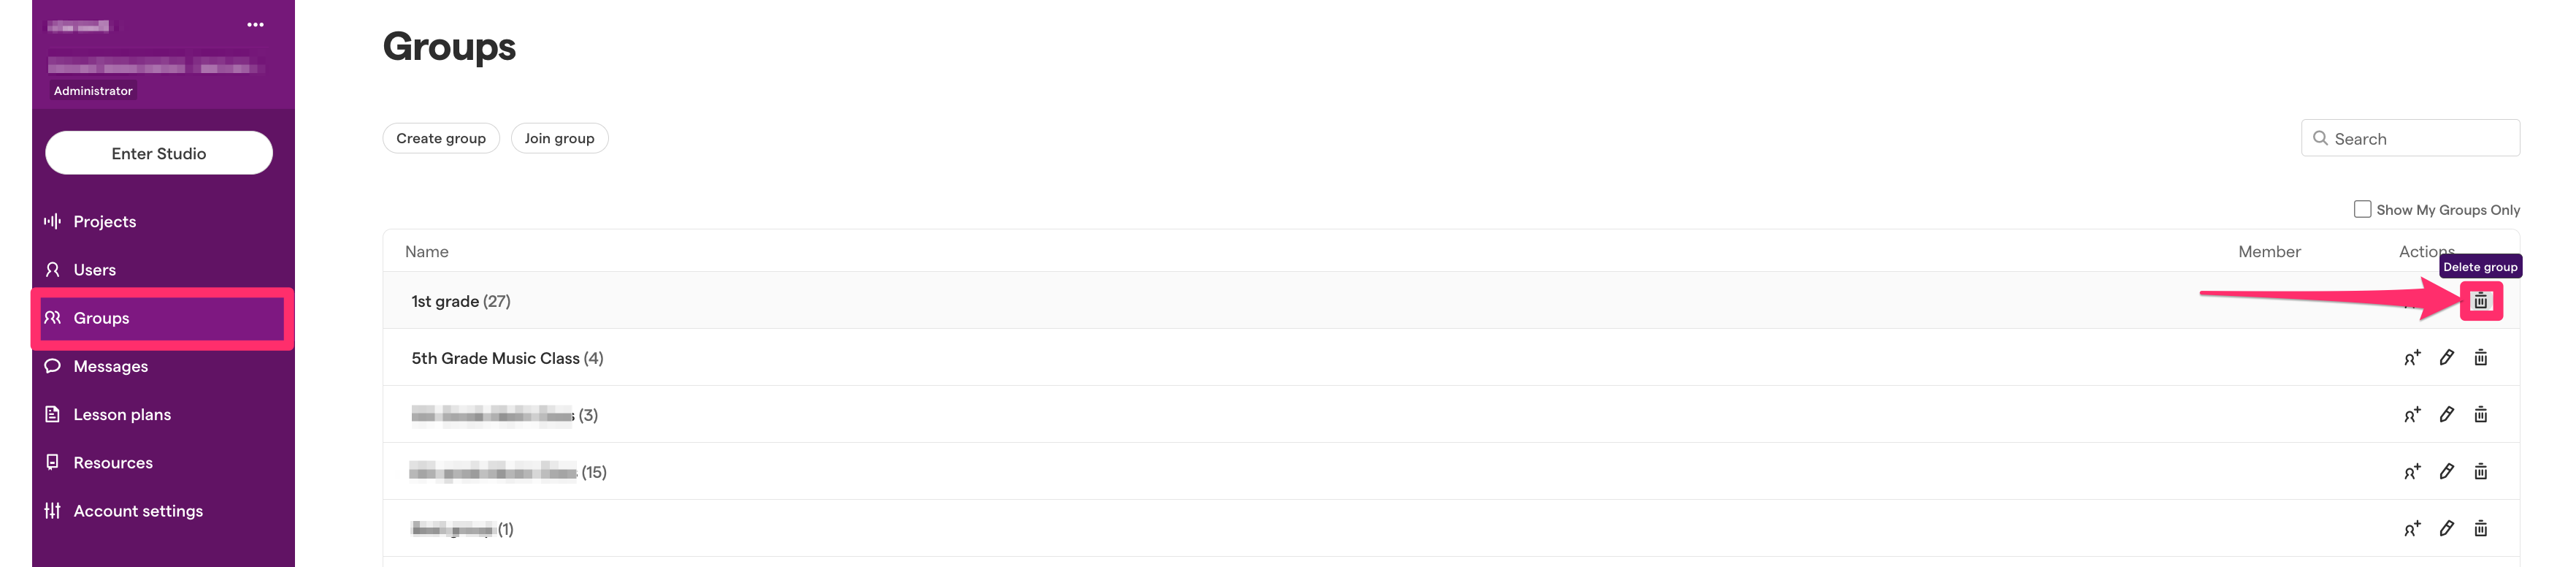Click the Search groups field
This screenshot has width=2576, height=567.
[x=2410, y=139]
